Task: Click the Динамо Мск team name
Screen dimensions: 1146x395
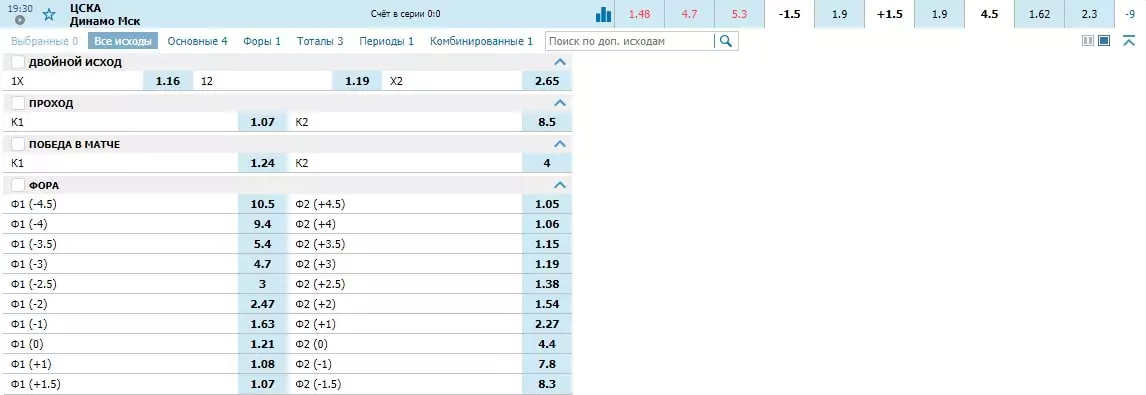Action: [105, 21]
